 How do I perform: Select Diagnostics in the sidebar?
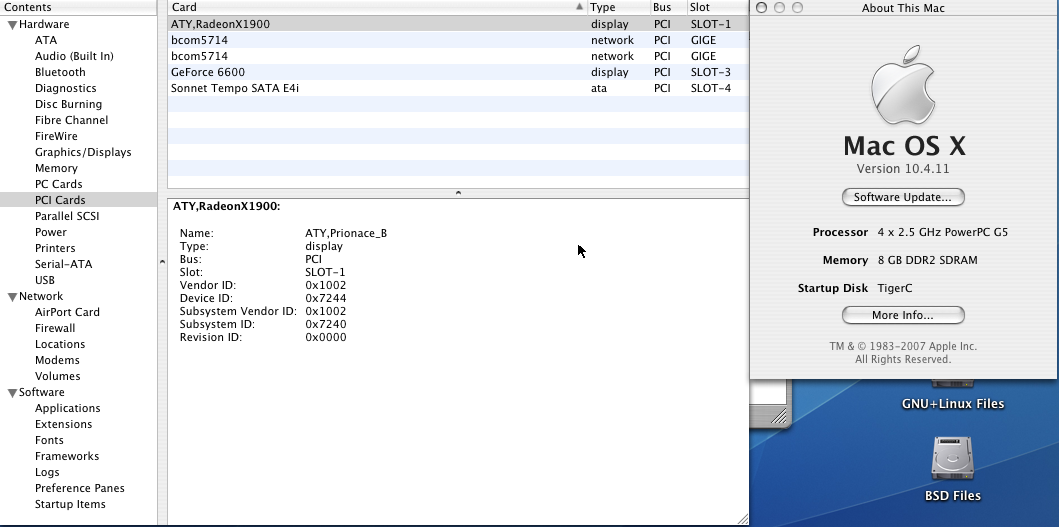[x=66, y=88]
